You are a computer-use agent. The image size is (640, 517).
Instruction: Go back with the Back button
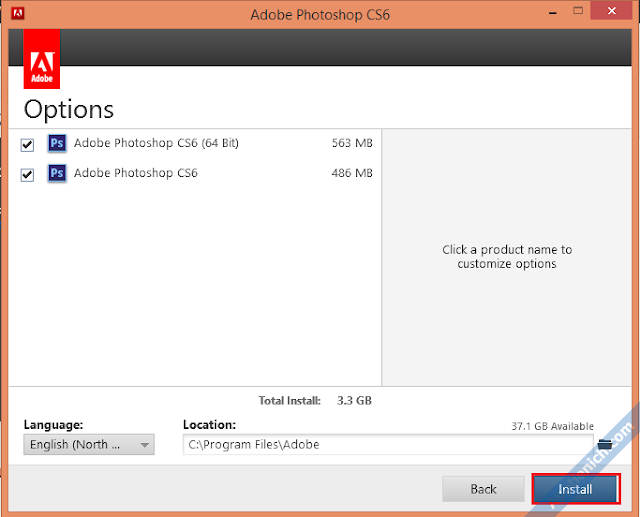pos(483,489)
